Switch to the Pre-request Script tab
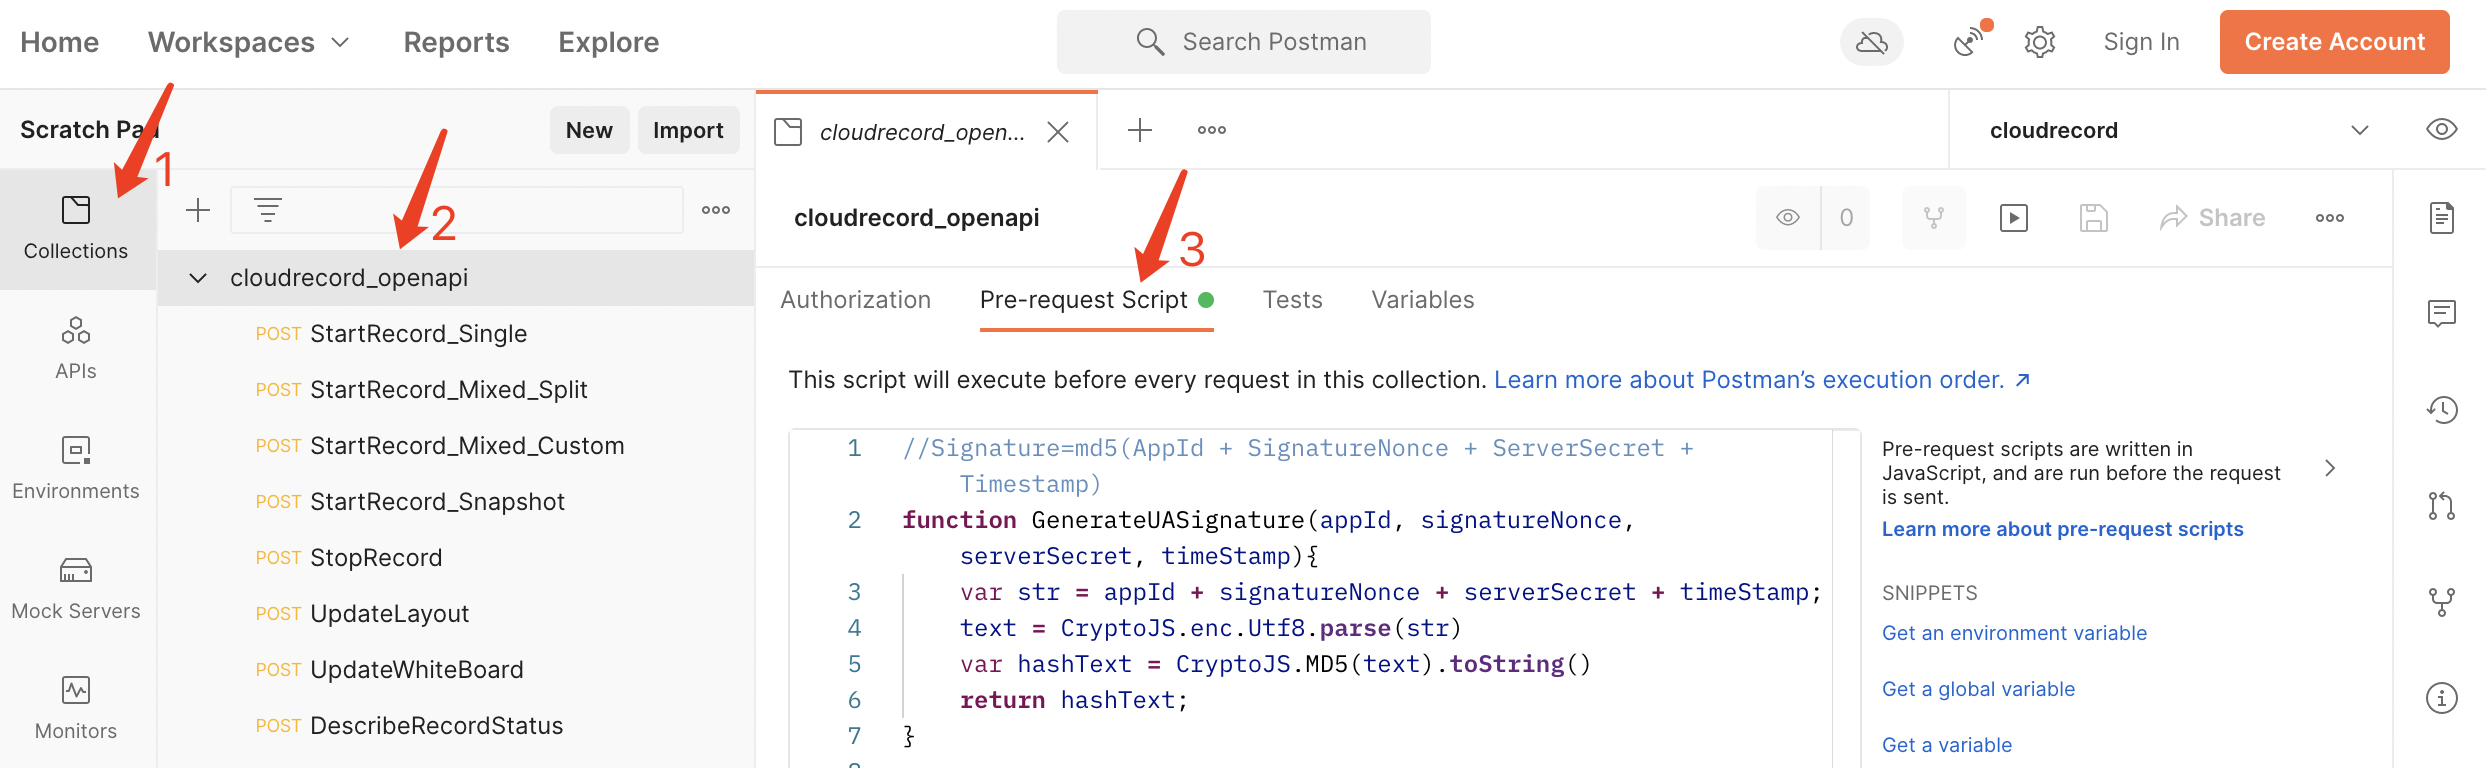 point(1096,300)
